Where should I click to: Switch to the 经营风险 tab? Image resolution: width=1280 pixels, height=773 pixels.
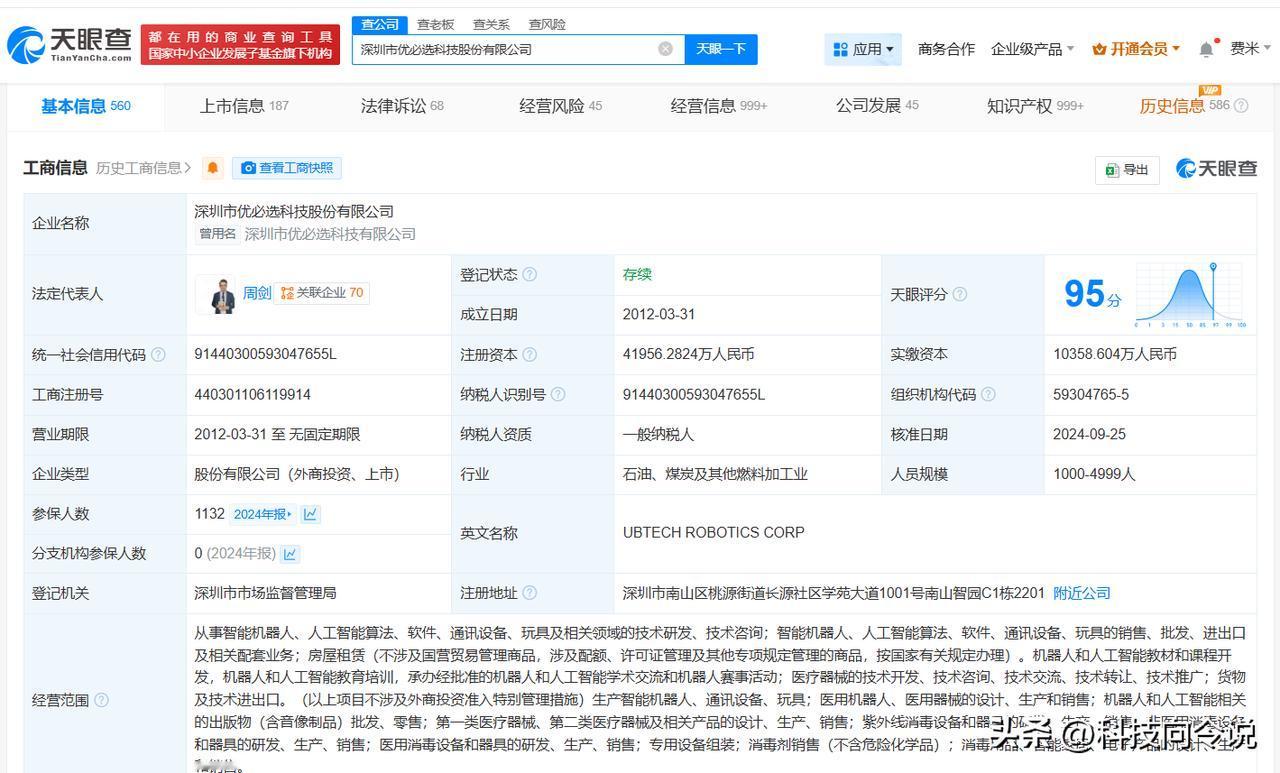[560, 106]
